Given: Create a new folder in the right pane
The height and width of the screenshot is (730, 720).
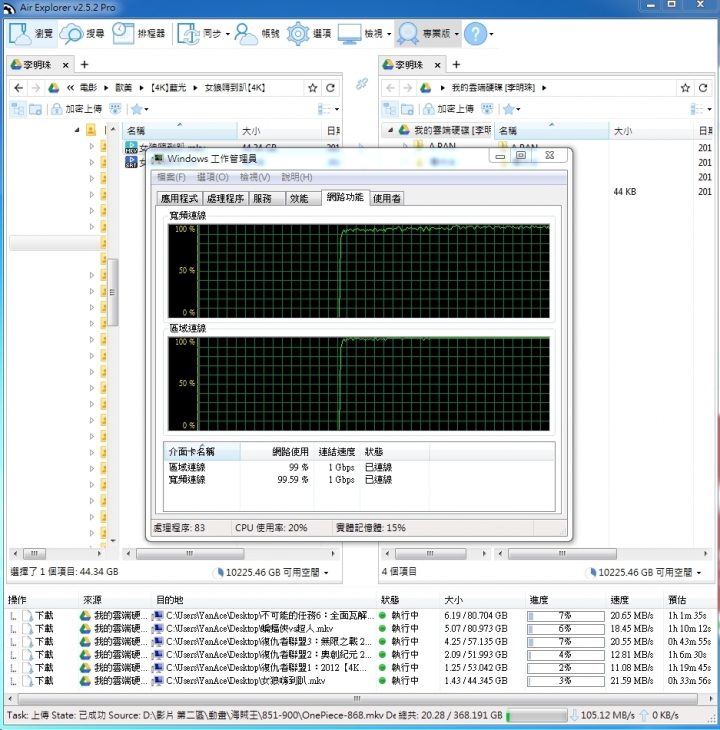Looking at the screenshot, I should tap(407, 109).
